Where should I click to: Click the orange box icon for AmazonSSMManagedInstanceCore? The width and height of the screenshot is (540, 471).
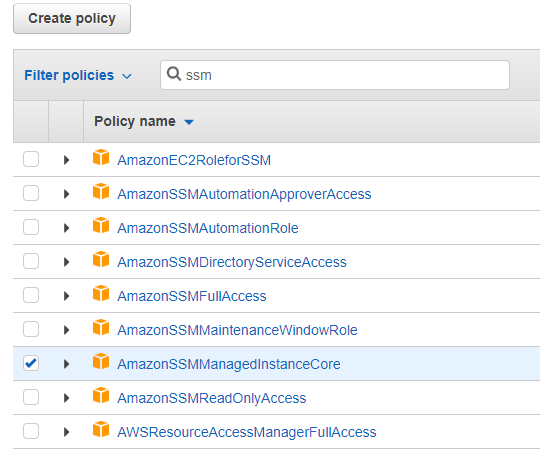click(x=101, y=361)
